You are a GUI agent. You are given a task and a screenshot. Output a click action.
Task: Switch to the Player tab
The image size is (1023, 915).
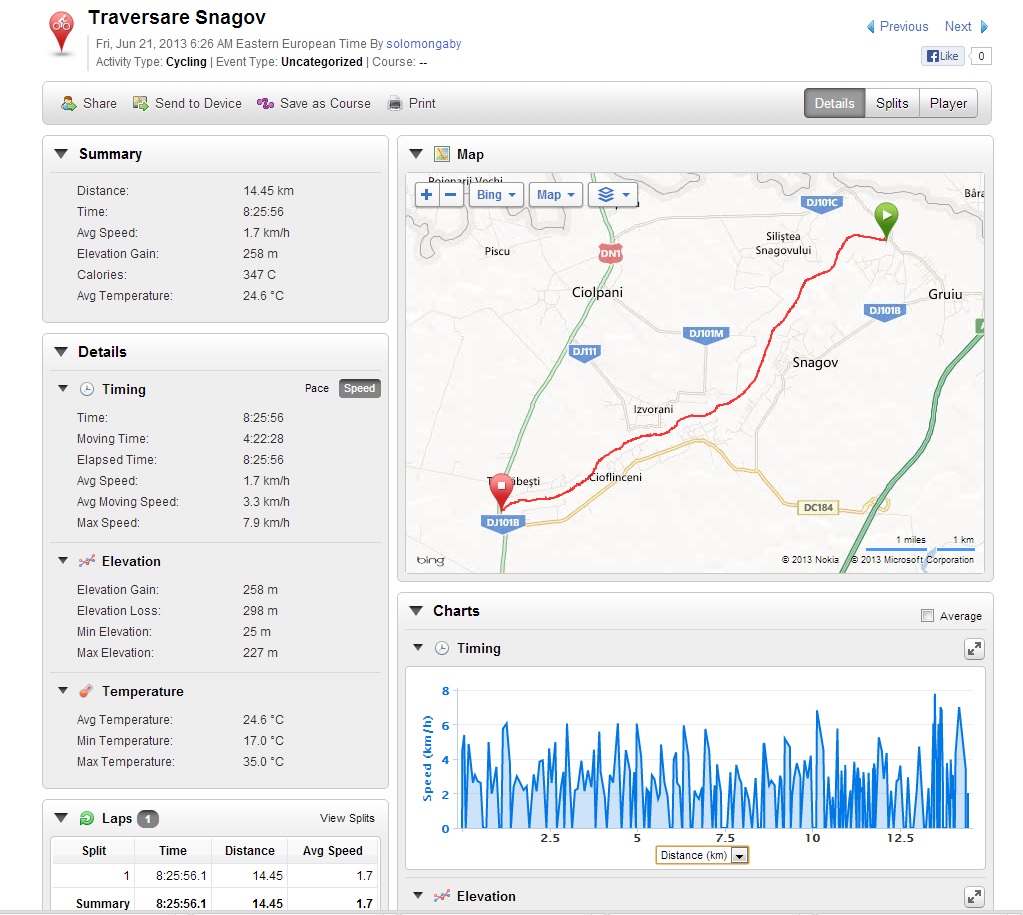click(948, 103)
